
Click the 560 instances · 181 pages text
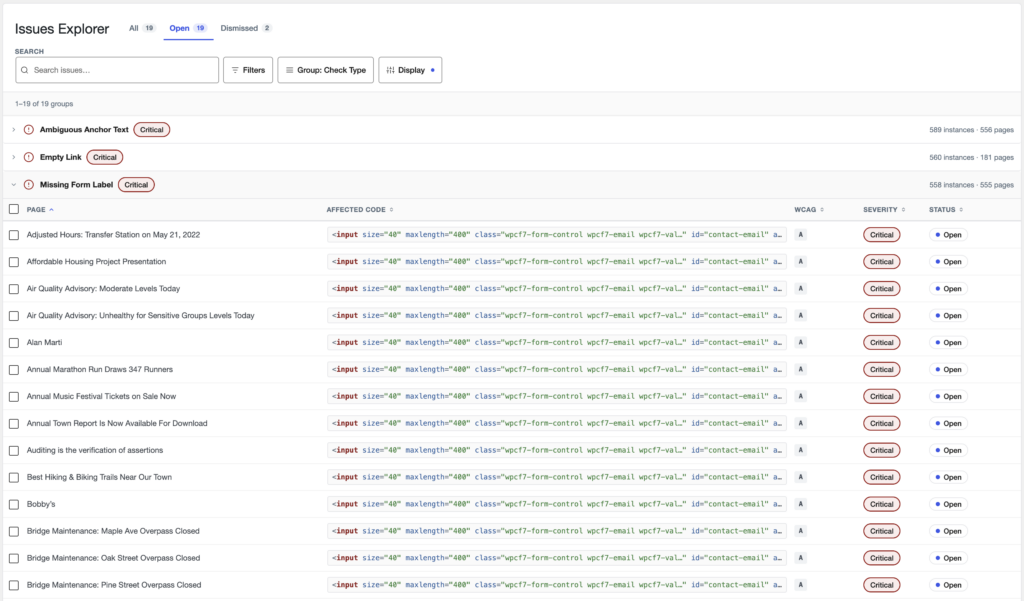point(971,157)
